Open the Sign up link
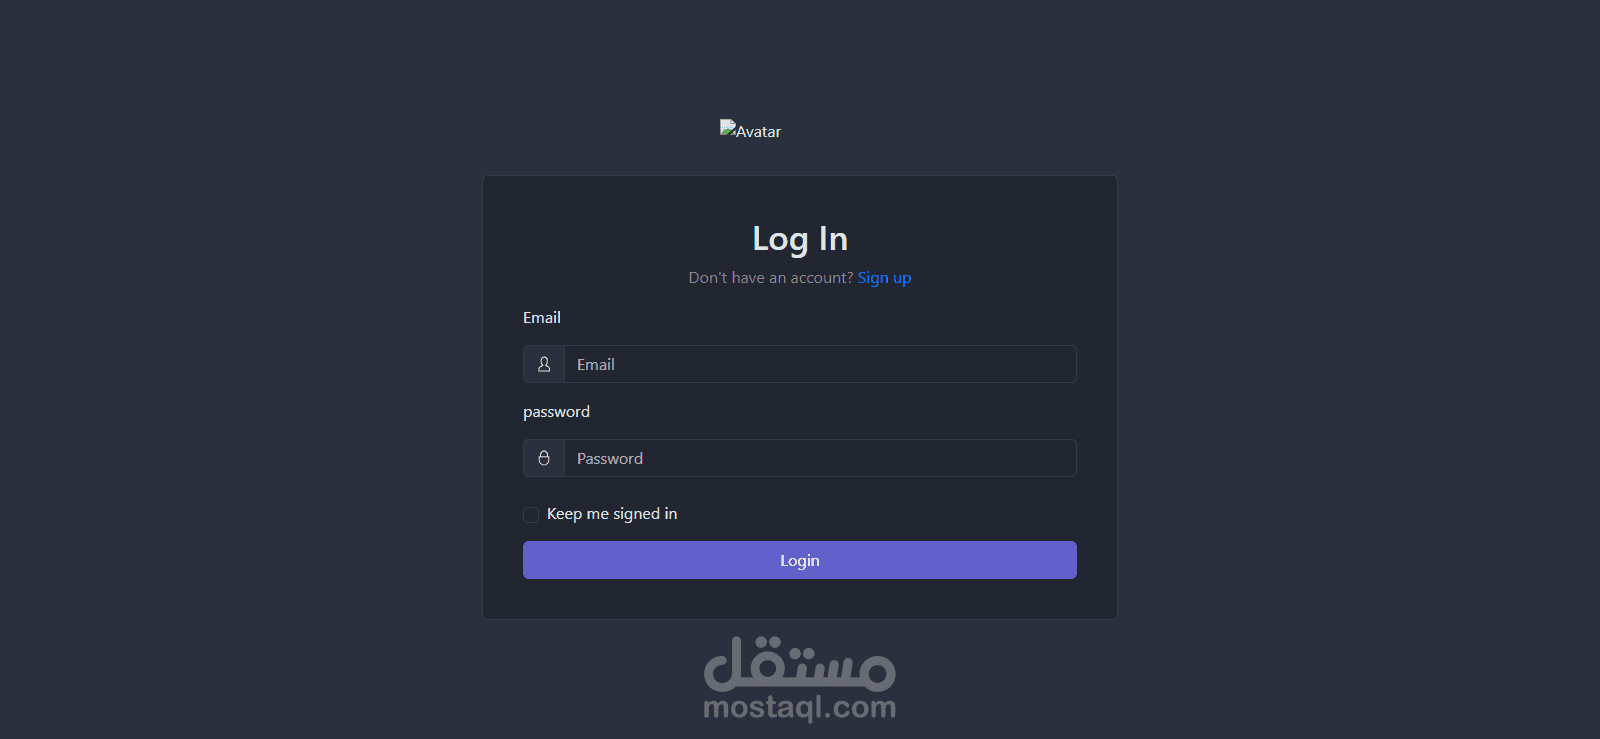The height and width of the screenshot is (739, 1600). click(884, 278)
